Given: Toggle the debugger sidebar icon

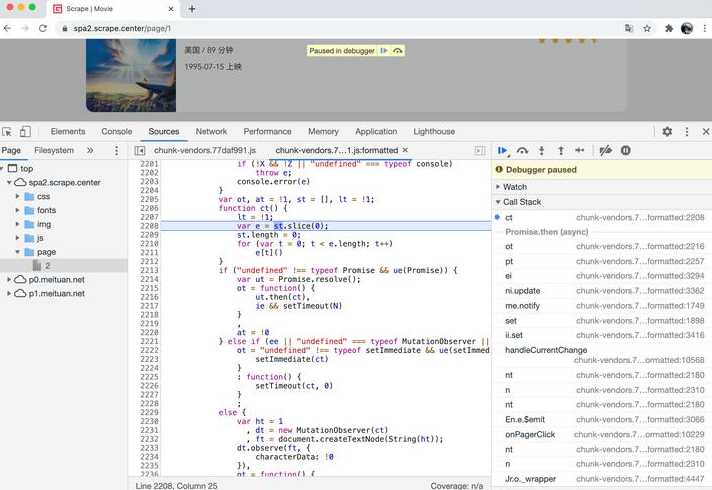Looking at the screenshot, I should coord(480,150).
